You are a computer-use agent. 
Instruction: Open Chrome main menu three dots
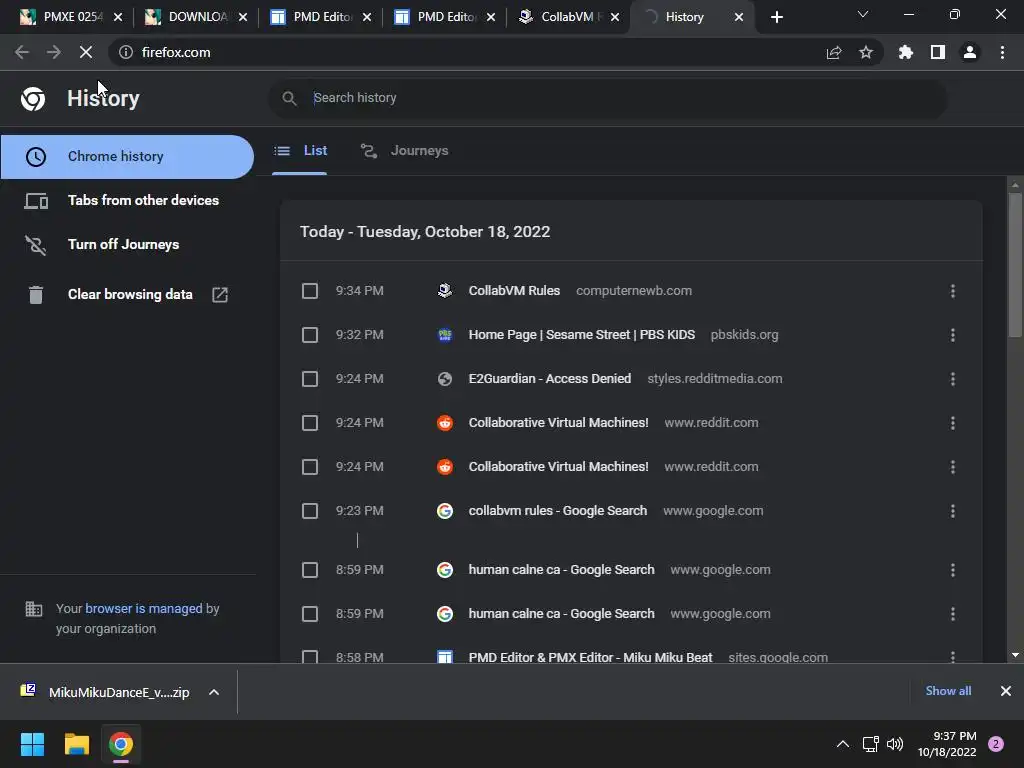click(x=1002, y=52)
